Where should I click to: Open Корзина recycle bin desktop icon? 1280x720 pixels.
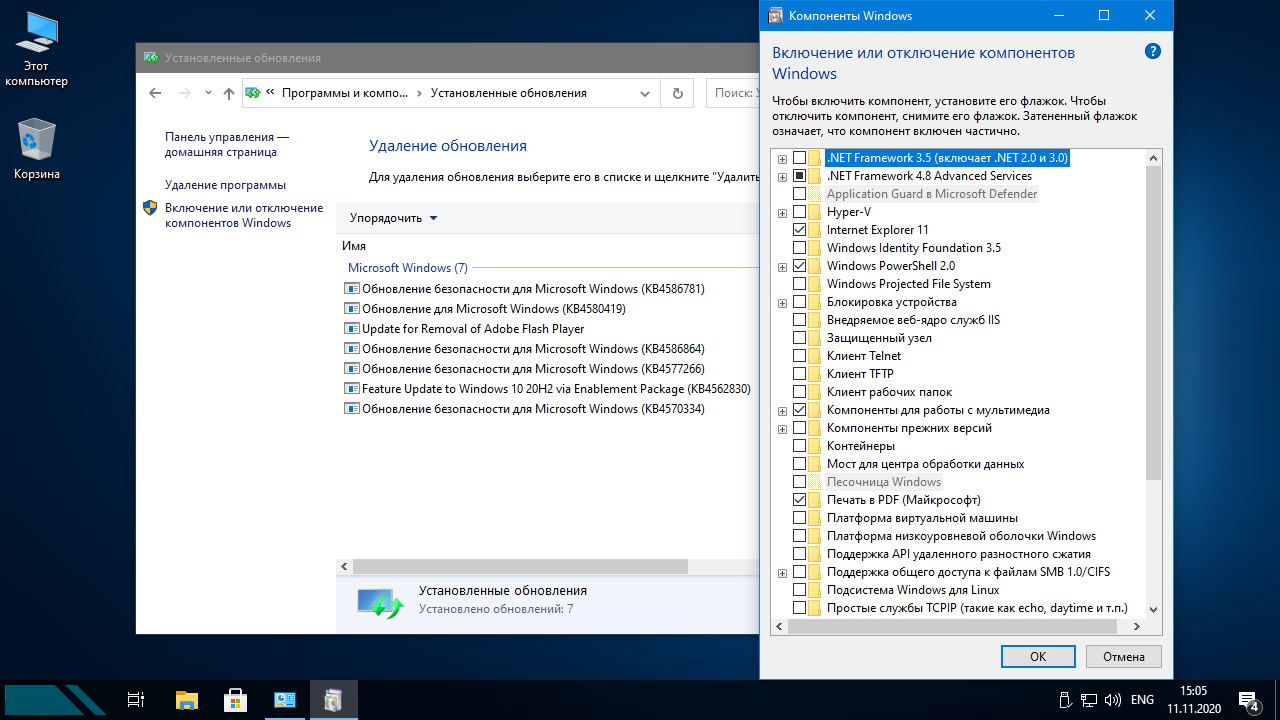pos(37,150)
